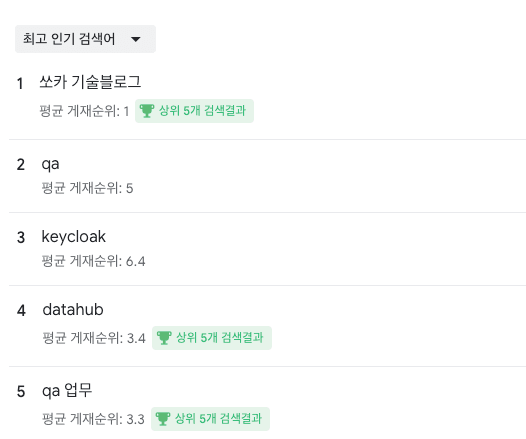Click rank number 4 beside datahub

(x=21, y=311)
